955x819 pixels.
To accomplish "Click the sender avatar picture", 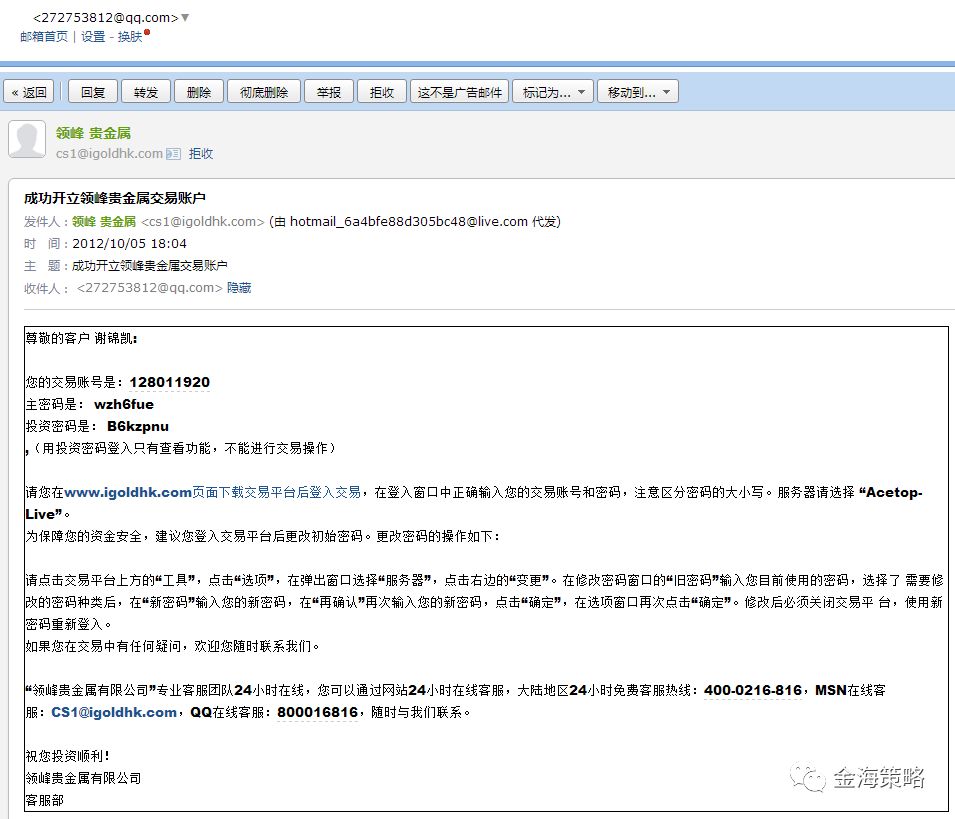I will pos(27,139).
